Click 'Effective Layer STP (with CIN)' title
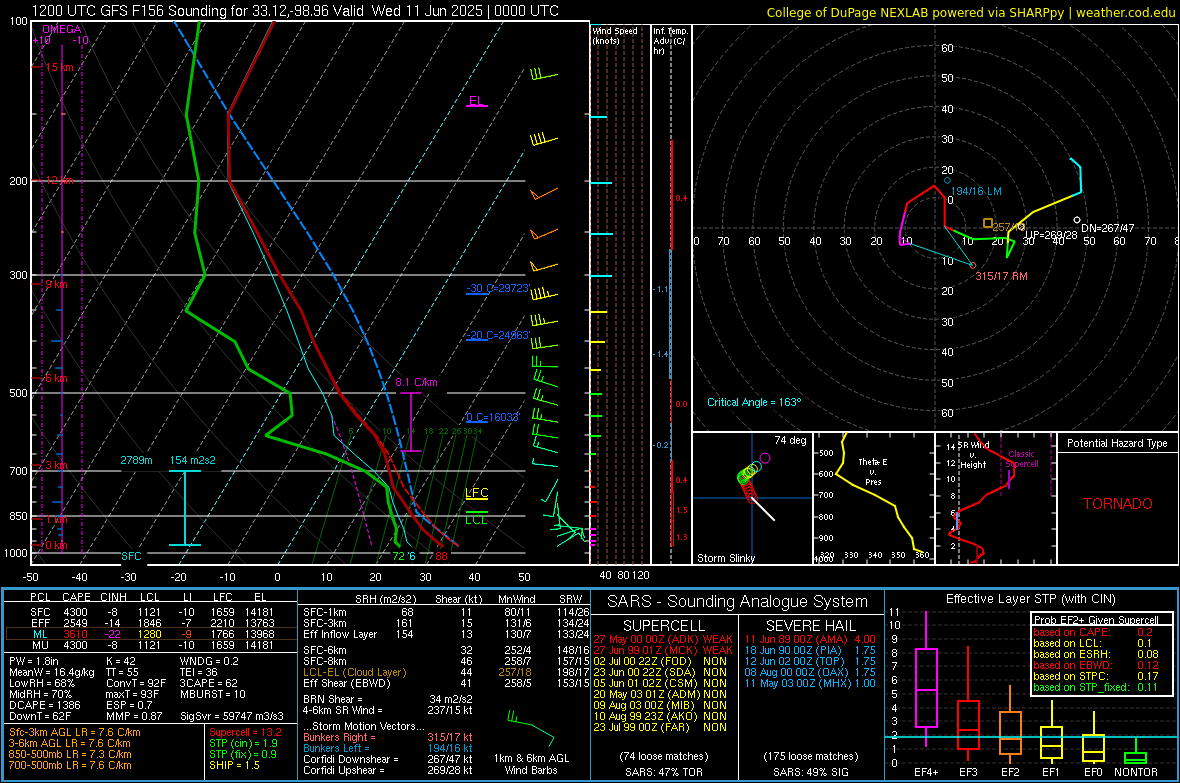This screenshot has height=783, width=1180. (1030, 599)
